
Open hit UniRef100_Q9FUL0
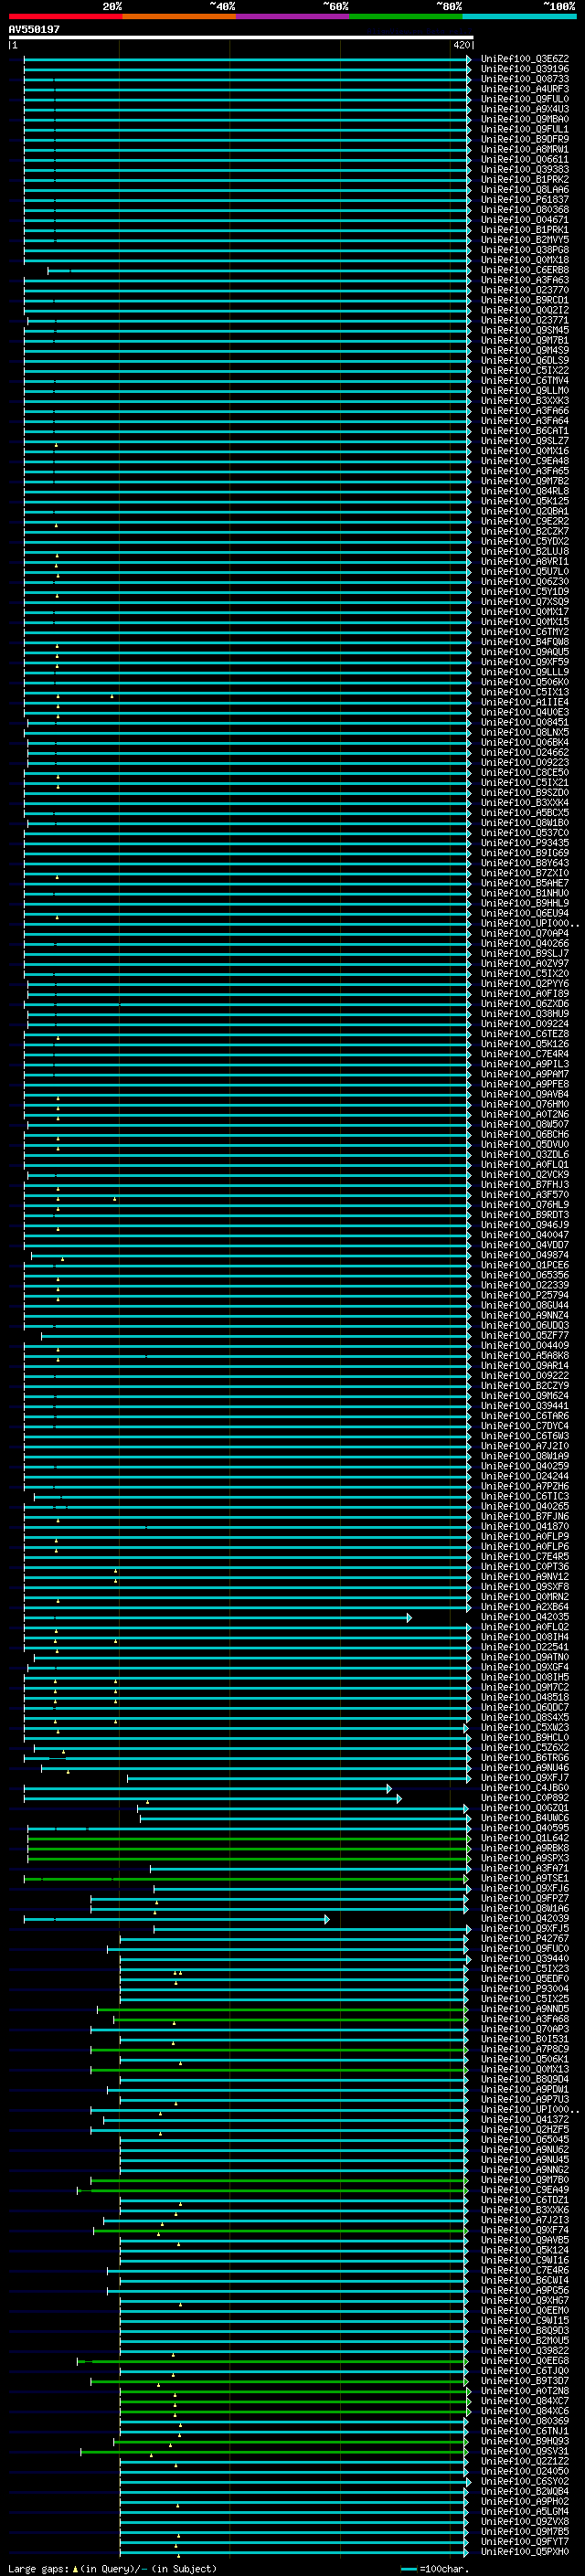[524, 99]
